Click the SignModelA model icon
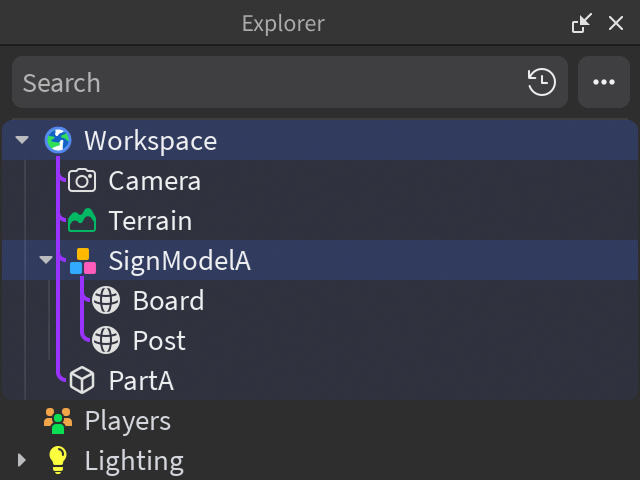The width and height of the screenshot is (640, 480). click(x=83, y=261)
